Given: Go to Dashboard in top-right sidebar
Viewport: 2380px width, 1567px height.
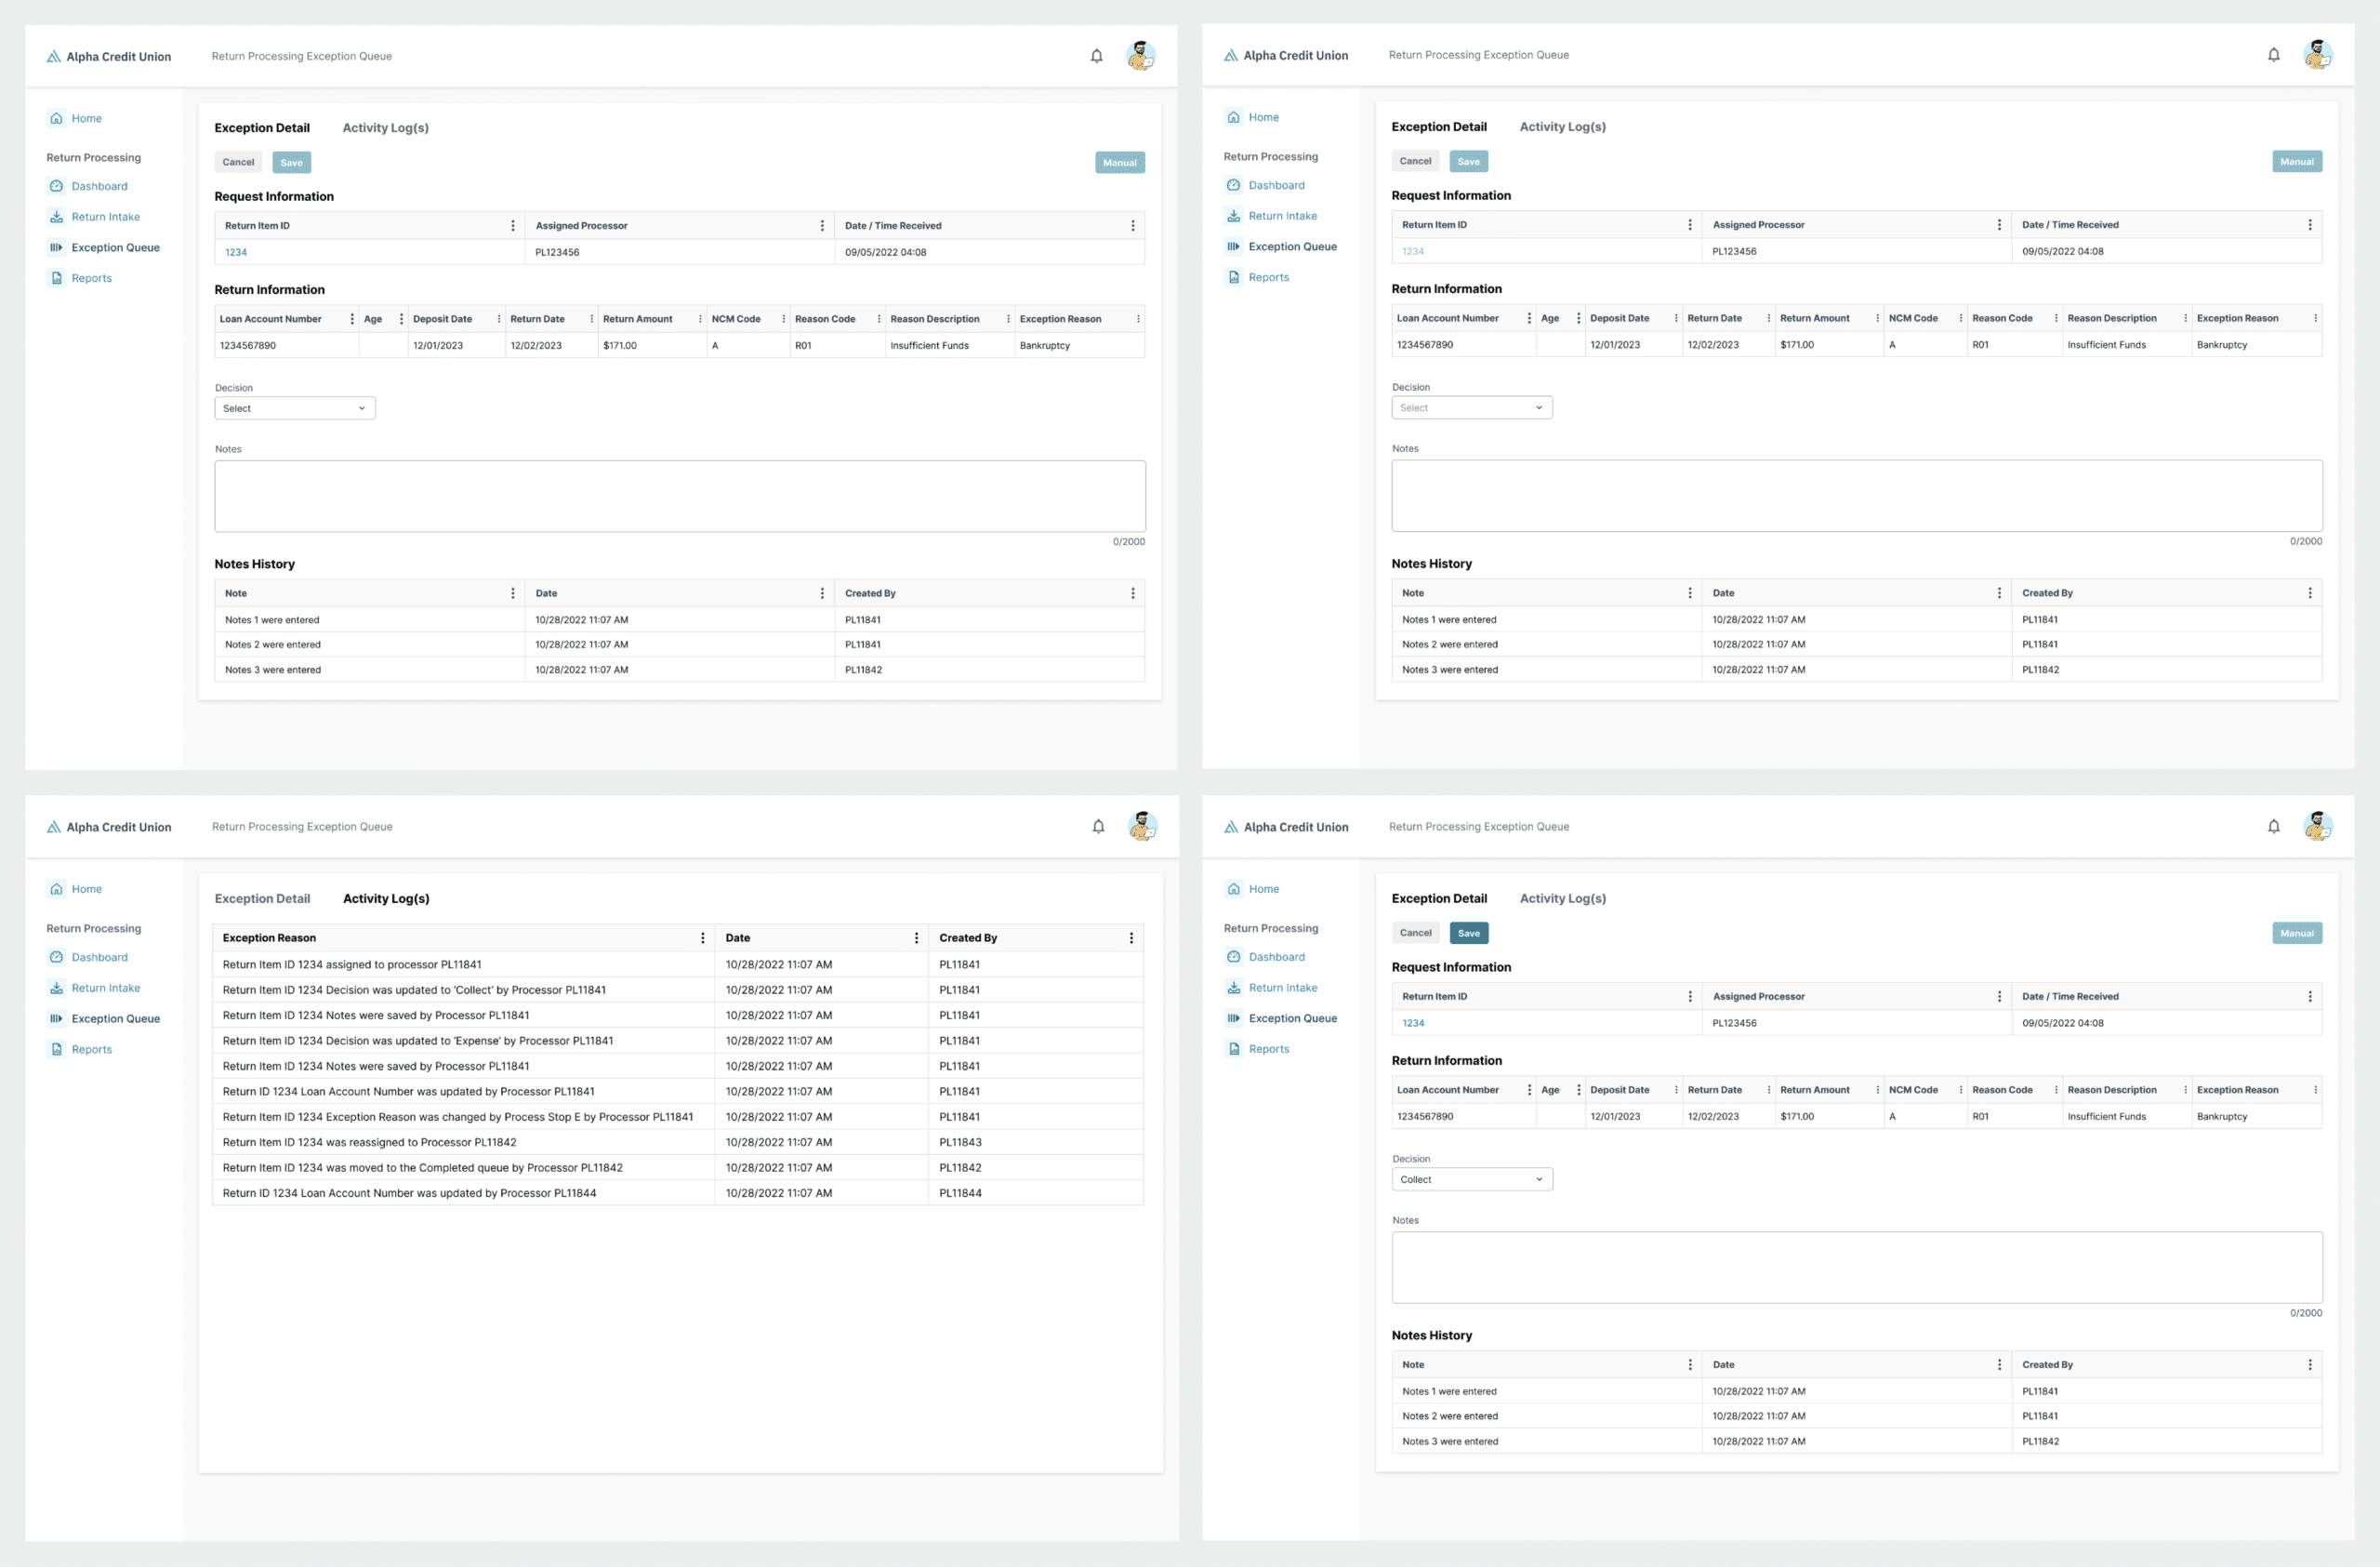Looking at the screenshot, I should (x=1266, y=185).
